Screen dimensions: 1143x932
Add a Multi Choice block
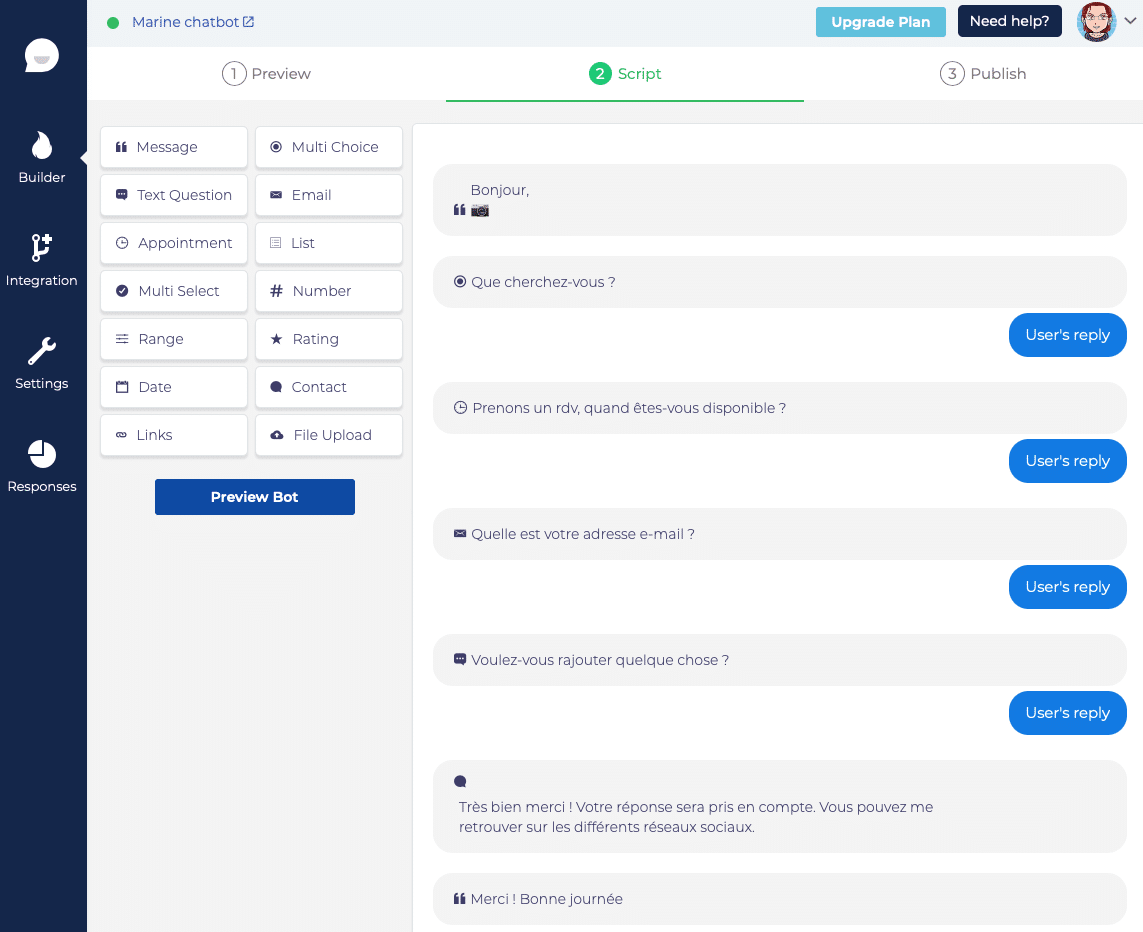point(329,147)
